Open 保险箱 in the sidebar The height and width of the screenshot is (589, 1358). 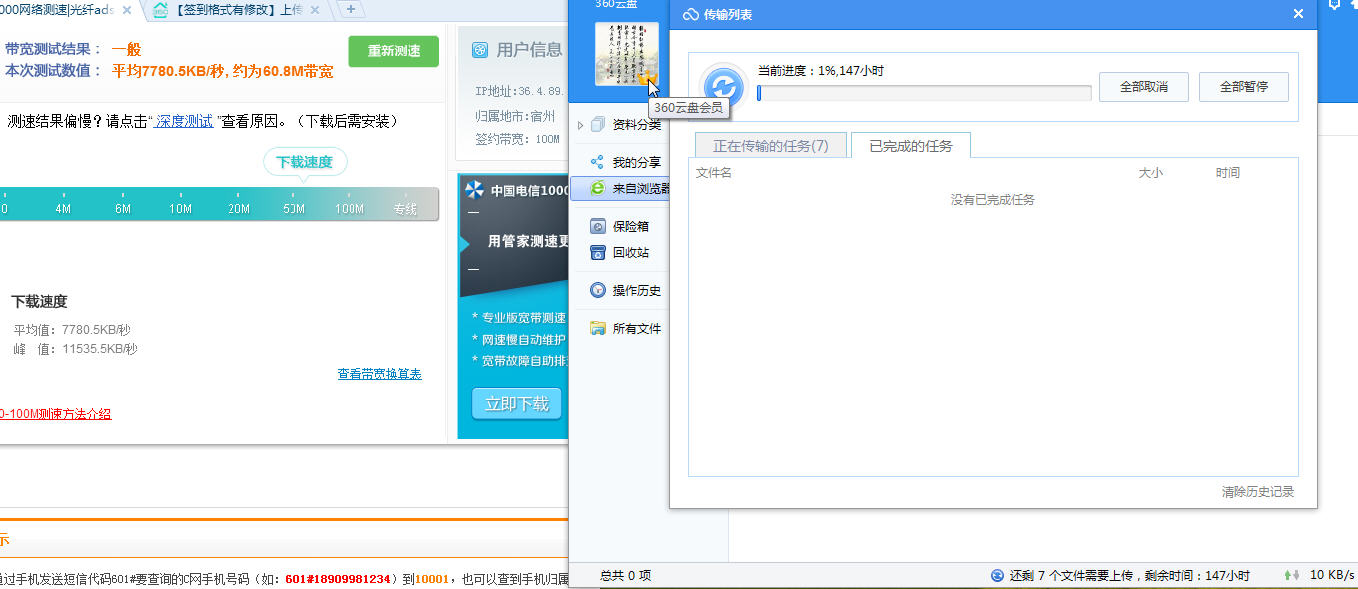[631, 226]
